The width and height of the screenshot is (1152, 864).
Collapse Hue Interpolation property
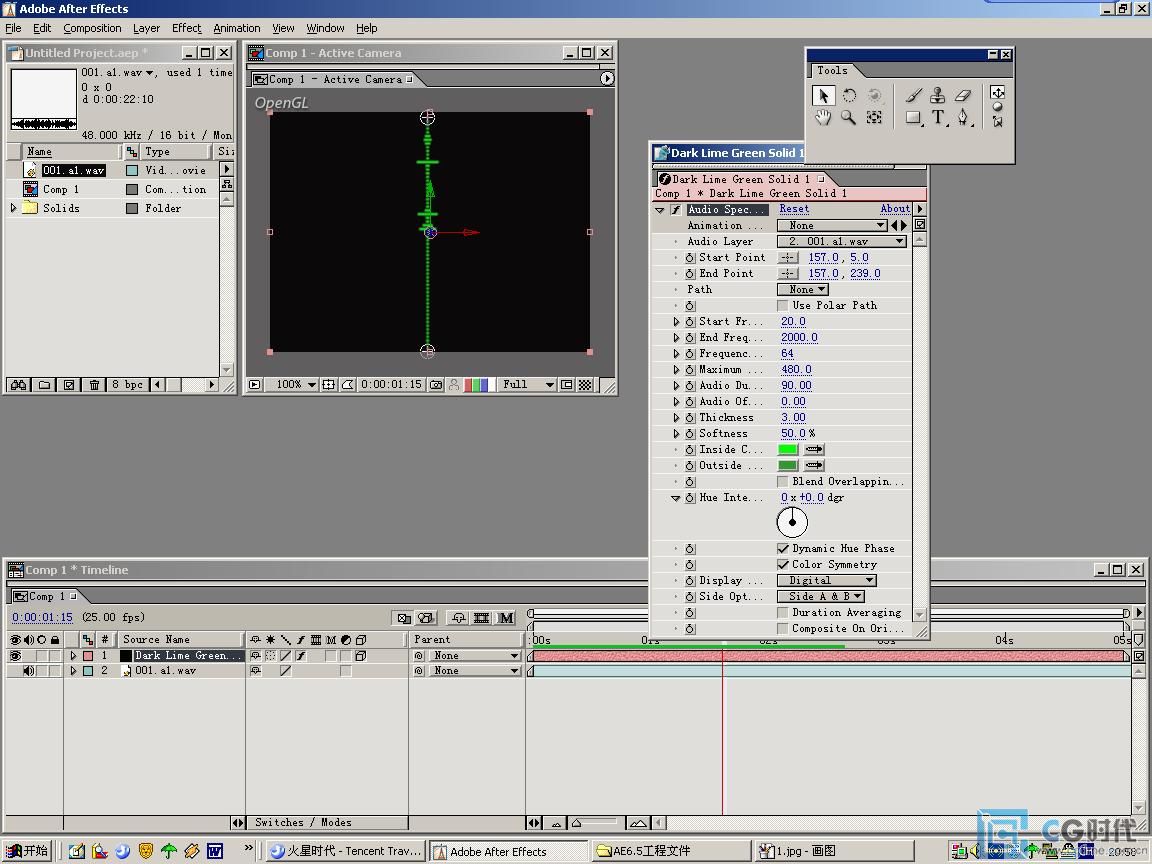click(676, 497)
